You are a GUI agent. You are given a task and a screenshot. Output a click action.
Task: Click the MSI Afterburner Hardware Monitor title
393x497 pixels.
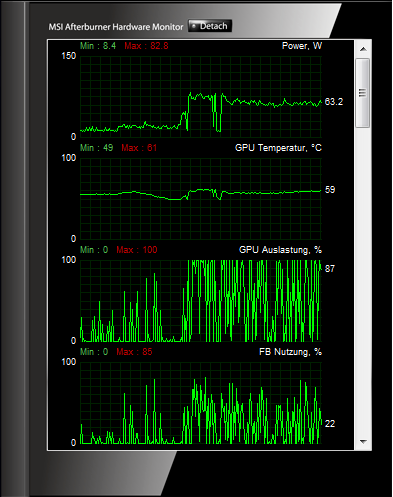click(116, 27)
